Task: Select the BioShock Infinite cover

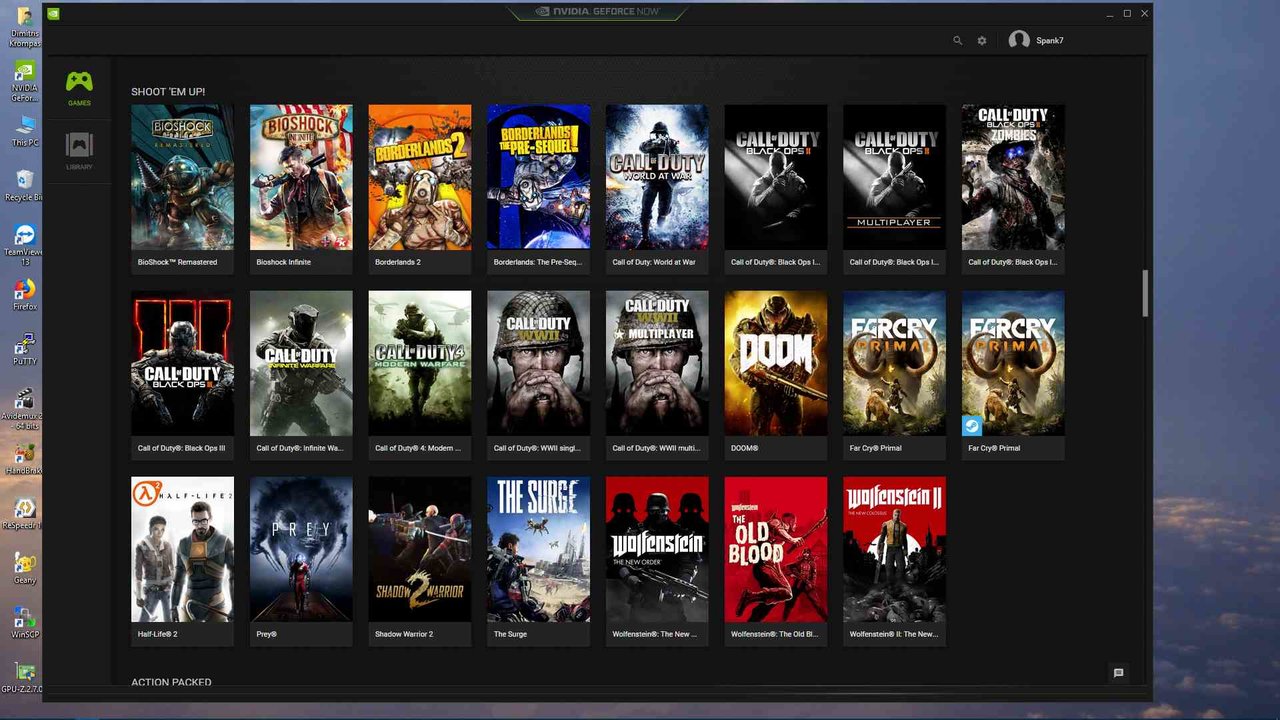Action: click(x=301, y=177)
